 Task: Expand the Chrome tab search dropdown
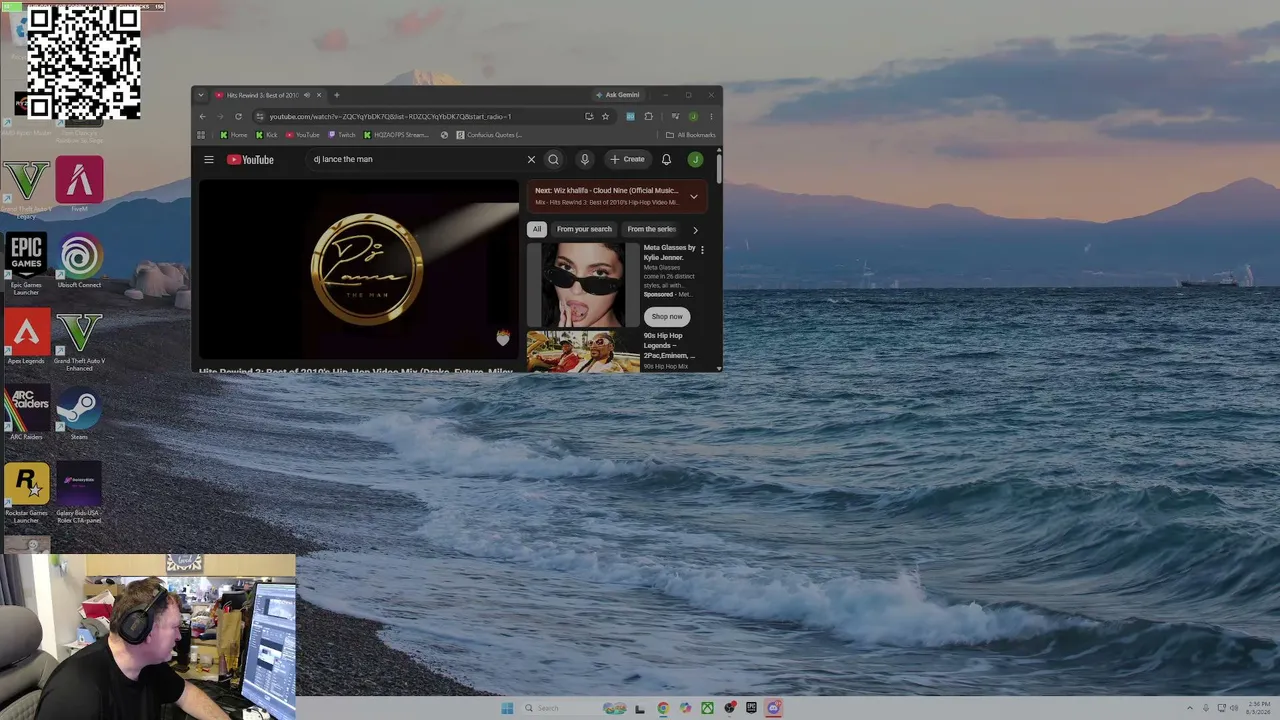click(x=201, y=95)
